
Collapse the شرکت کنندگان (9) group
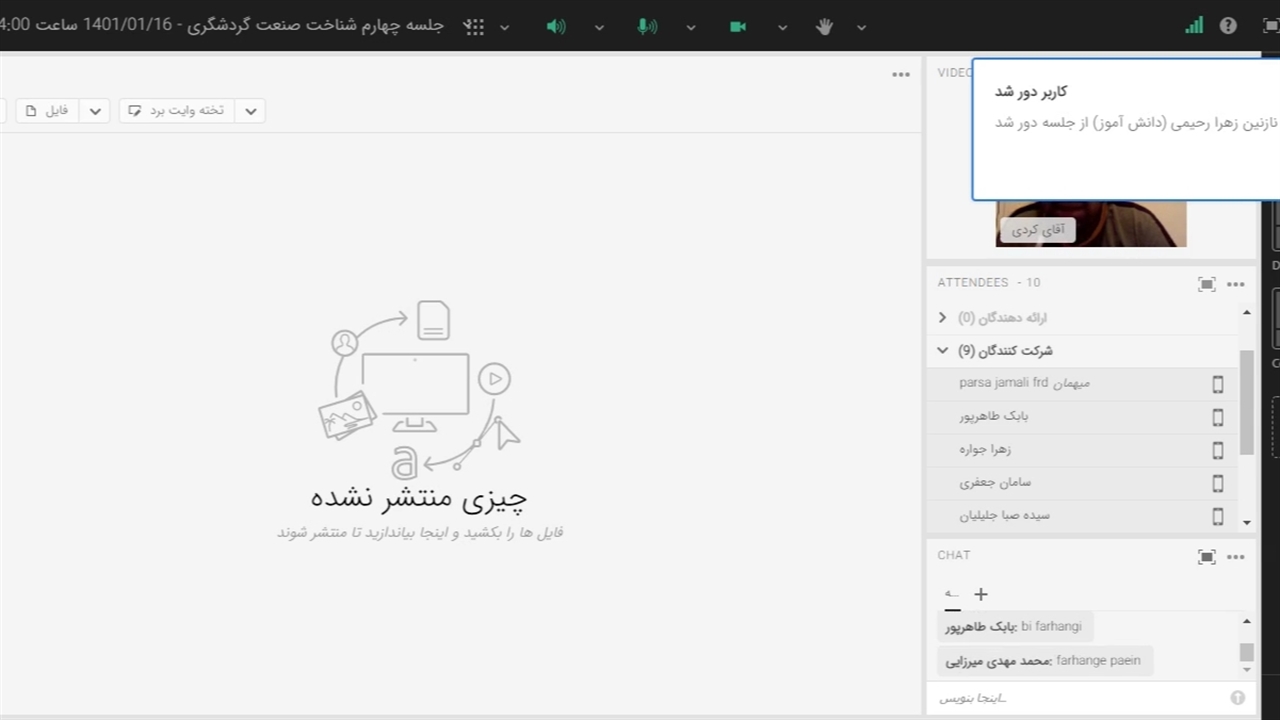point(942,350)
